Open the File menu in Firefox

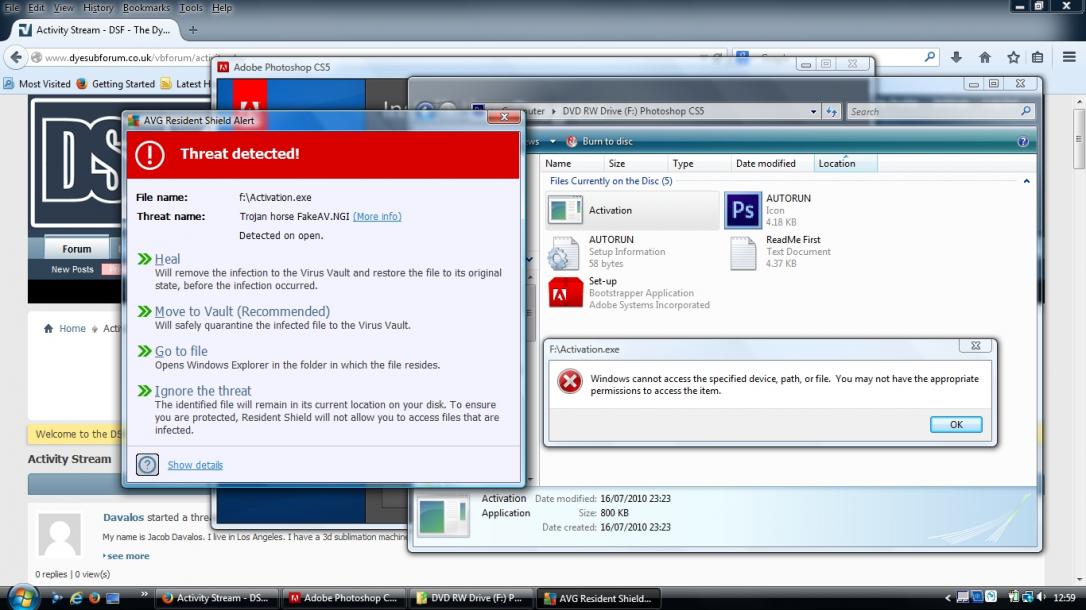pyautogui.click(x=11, y=8)
